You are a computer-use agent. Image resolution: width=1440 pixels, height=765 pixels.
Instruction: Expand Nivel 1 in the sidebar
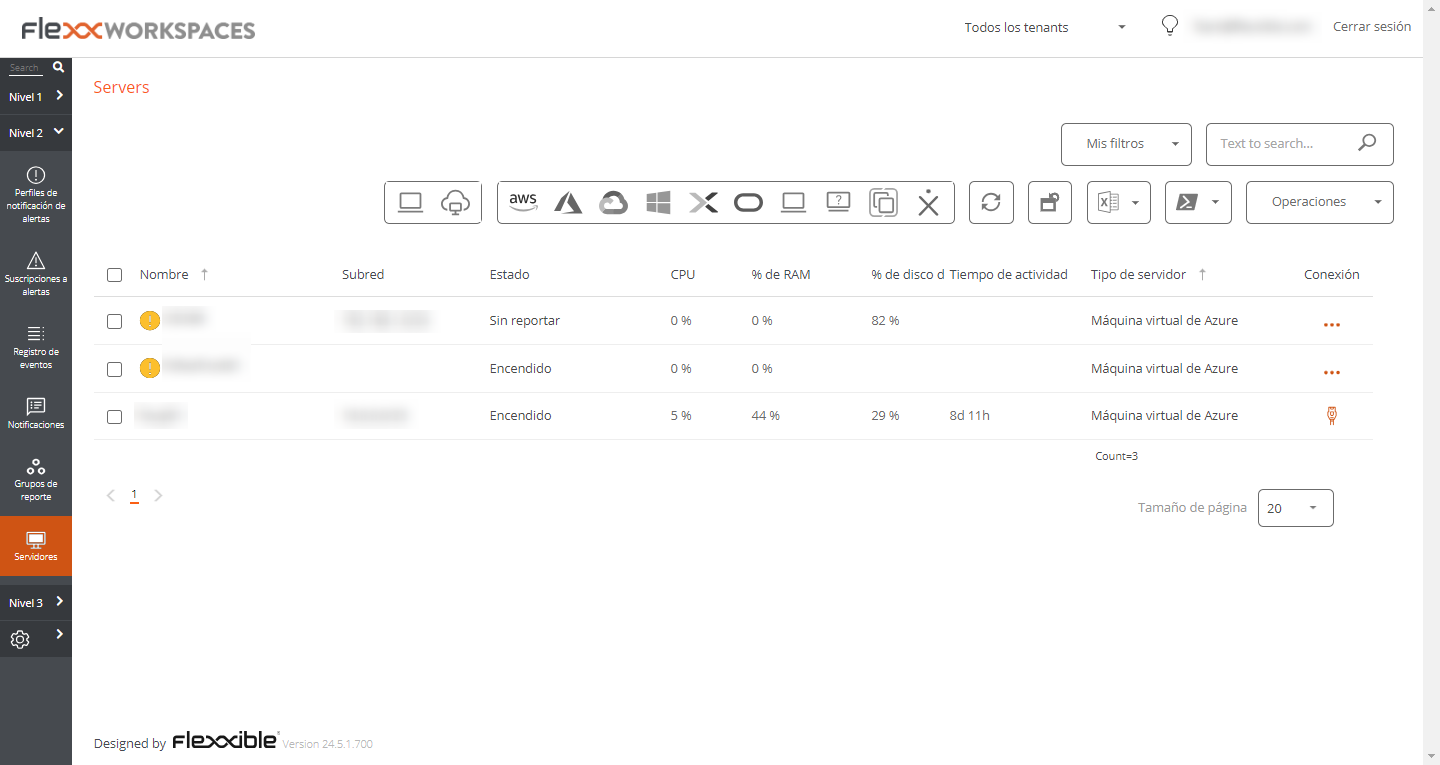tap(36, 96)
